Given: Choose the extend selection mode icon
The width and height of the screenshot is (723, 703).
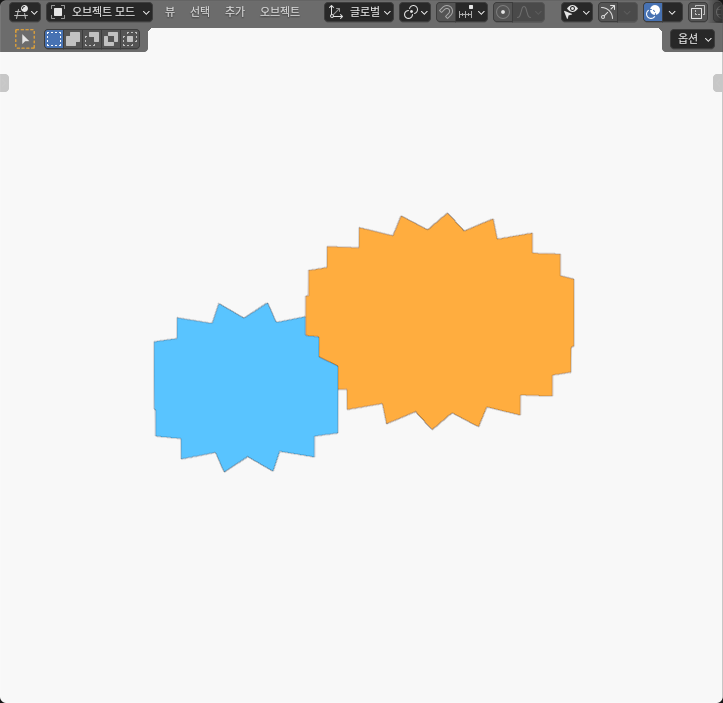Looking at the screenshot, I should pyautogui.click(x=73, y=39).
